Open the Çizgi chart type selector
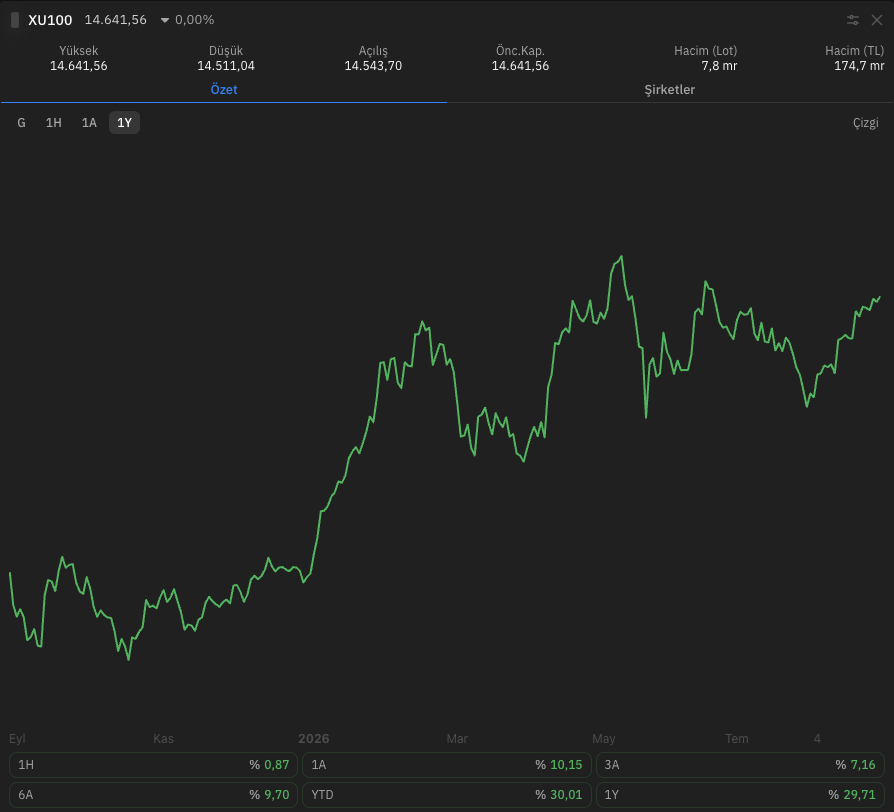The width and height of the screenshot is (894, 812). tap(865, 123)
